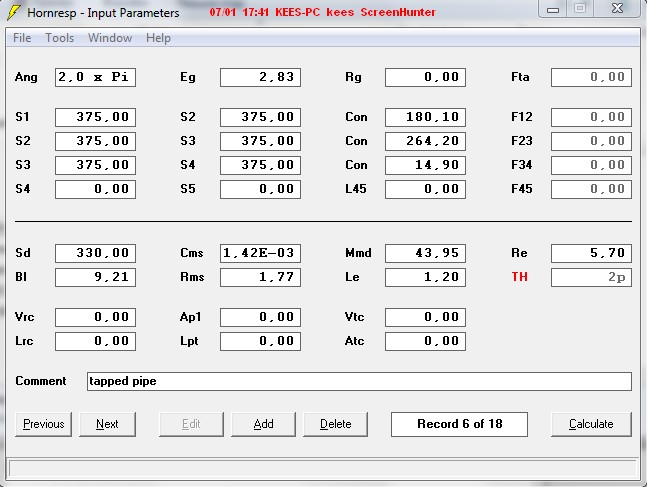Viewport: 647px width, 487px height.
Task: Select the S4 field holding 0,00
Action: [x=95, y=189]
